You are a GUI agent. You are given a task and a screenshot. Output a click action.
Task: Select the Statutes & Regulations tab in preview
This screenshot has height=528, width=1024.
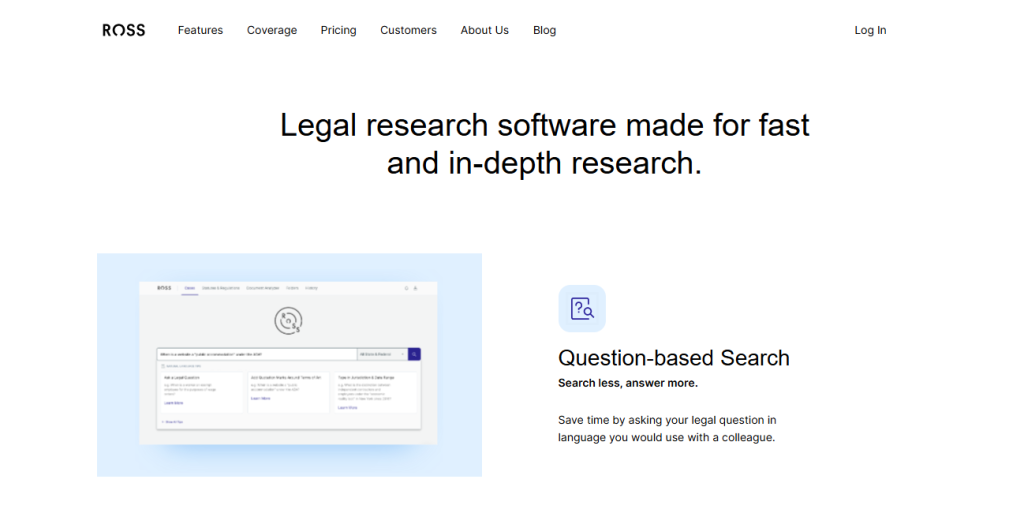click(x=221, y=288)
